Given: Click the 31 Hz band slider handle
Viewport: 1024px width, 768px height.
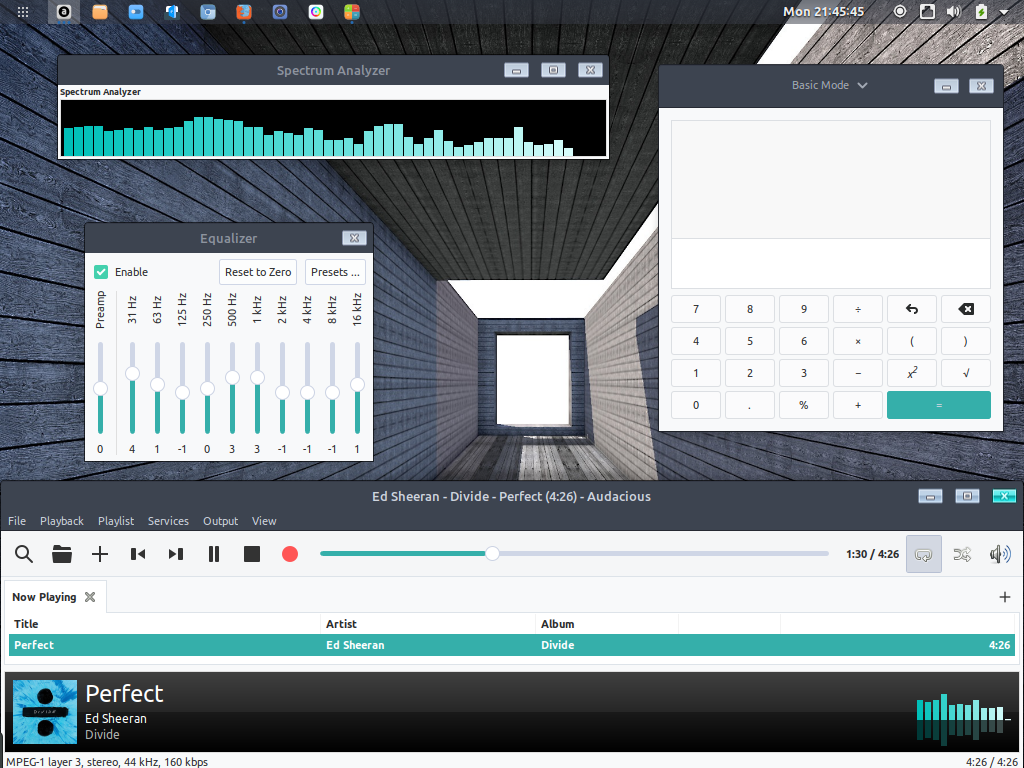Looking at the screenshot, I should point(132,374).
